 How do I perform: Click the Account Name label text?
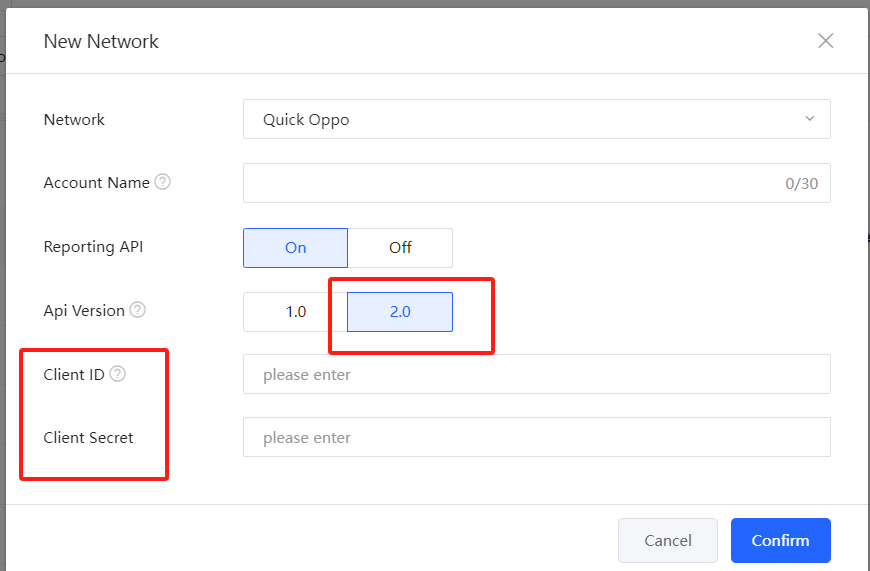(x=96, y=183)
